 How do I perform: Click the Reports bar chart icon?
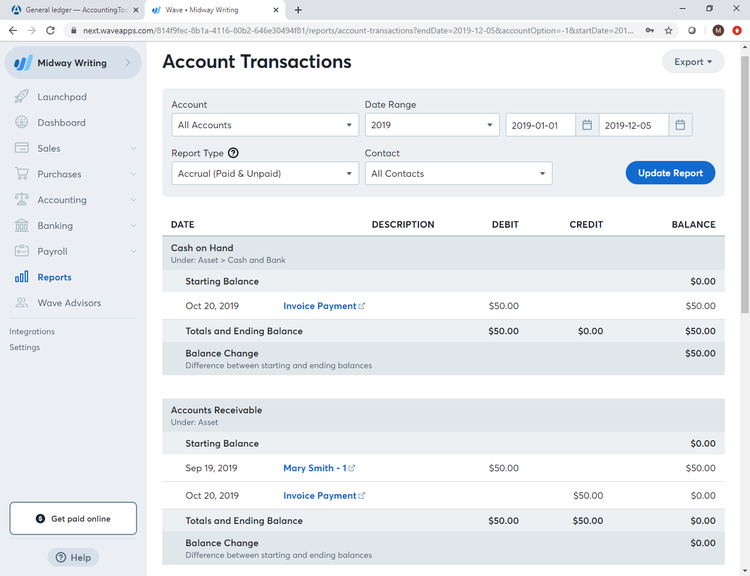coord(22,277)
